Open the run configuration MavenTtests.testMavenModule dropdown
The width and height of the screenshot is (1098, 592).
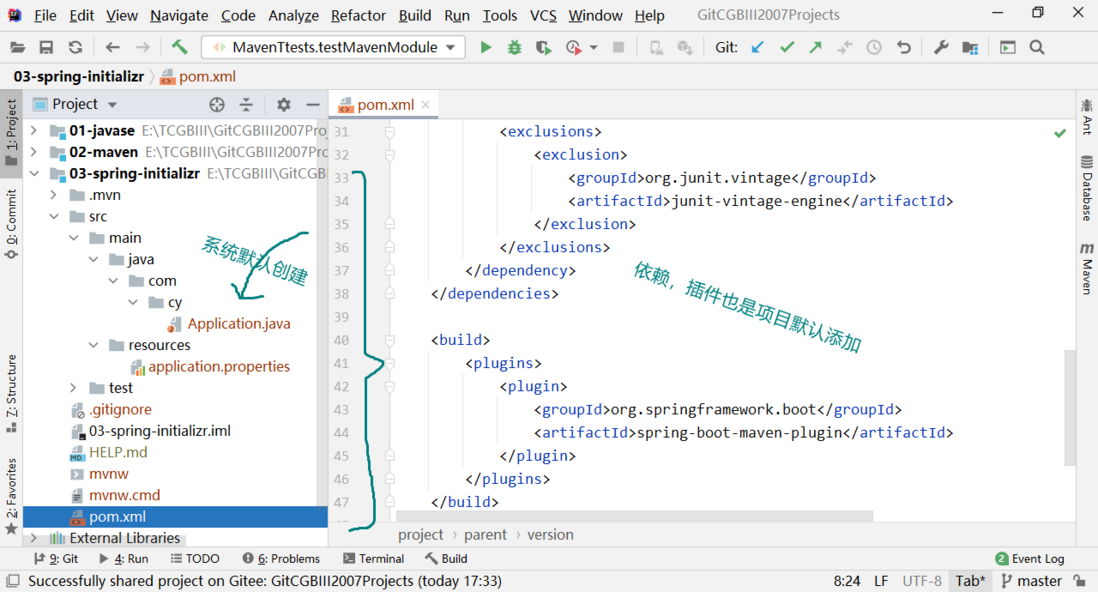click(333, 47)
